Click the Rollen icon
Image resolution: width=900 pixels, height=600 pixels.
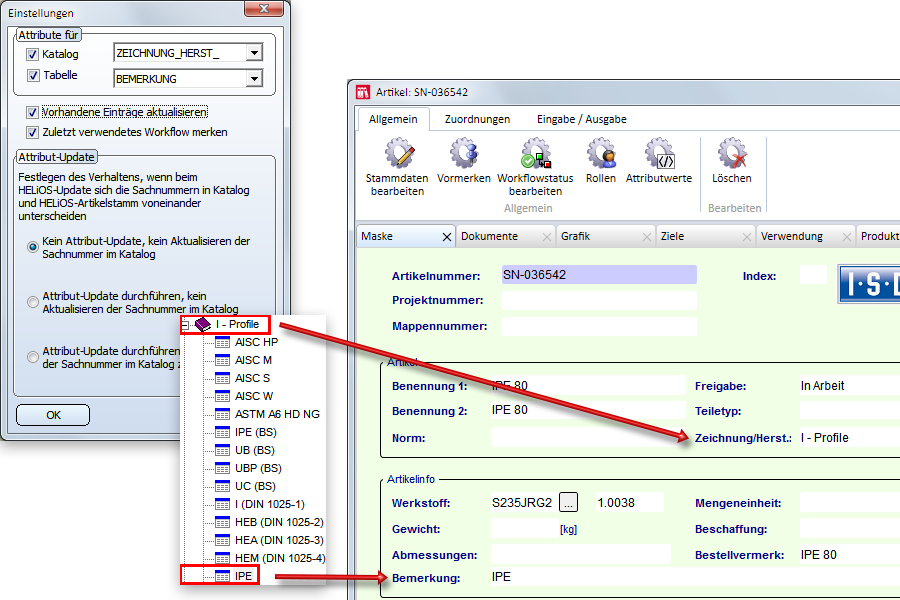[x=600, y=156]
